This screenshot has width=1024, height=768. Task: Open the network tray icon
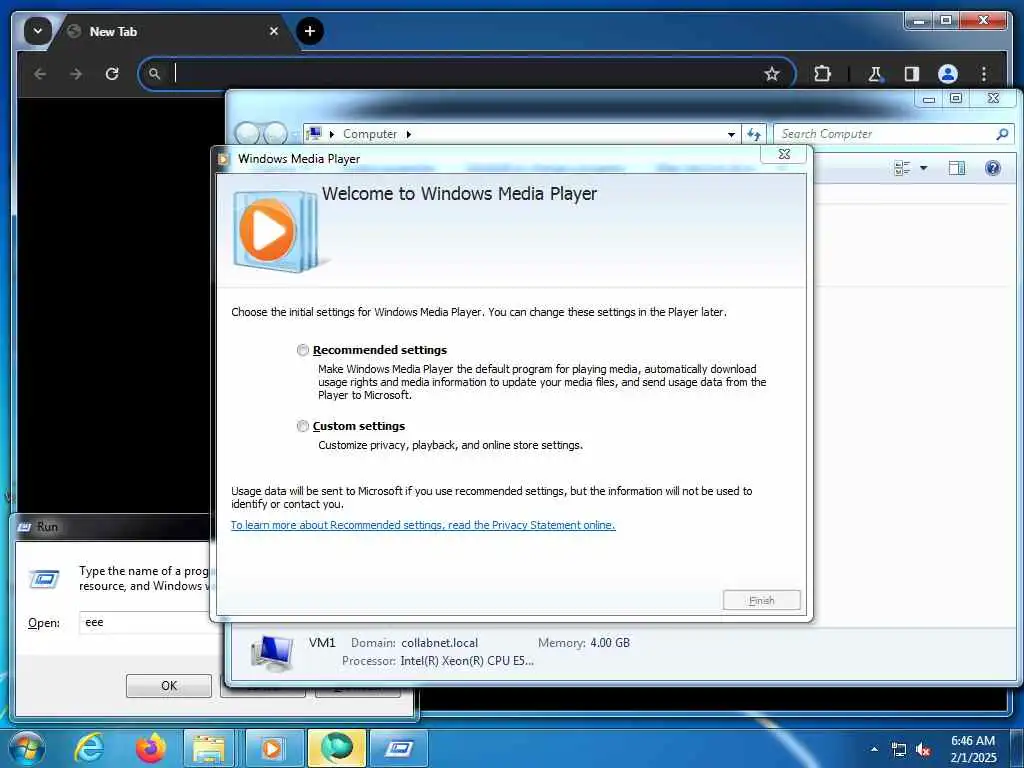pos(899,749)
